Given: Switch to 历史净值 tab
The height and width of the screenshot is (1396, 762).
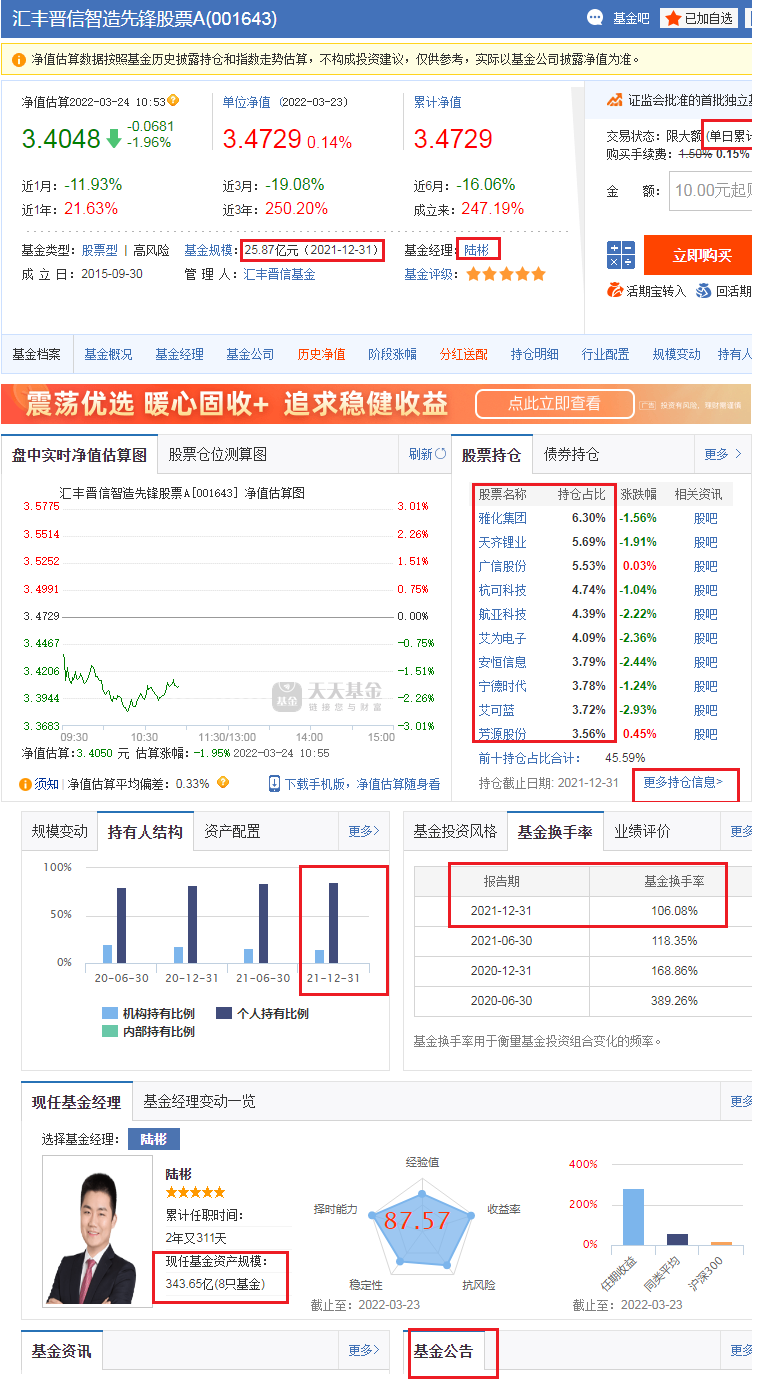Looking at the screenshot, I should pyautogui.click(x=321, y=354).
